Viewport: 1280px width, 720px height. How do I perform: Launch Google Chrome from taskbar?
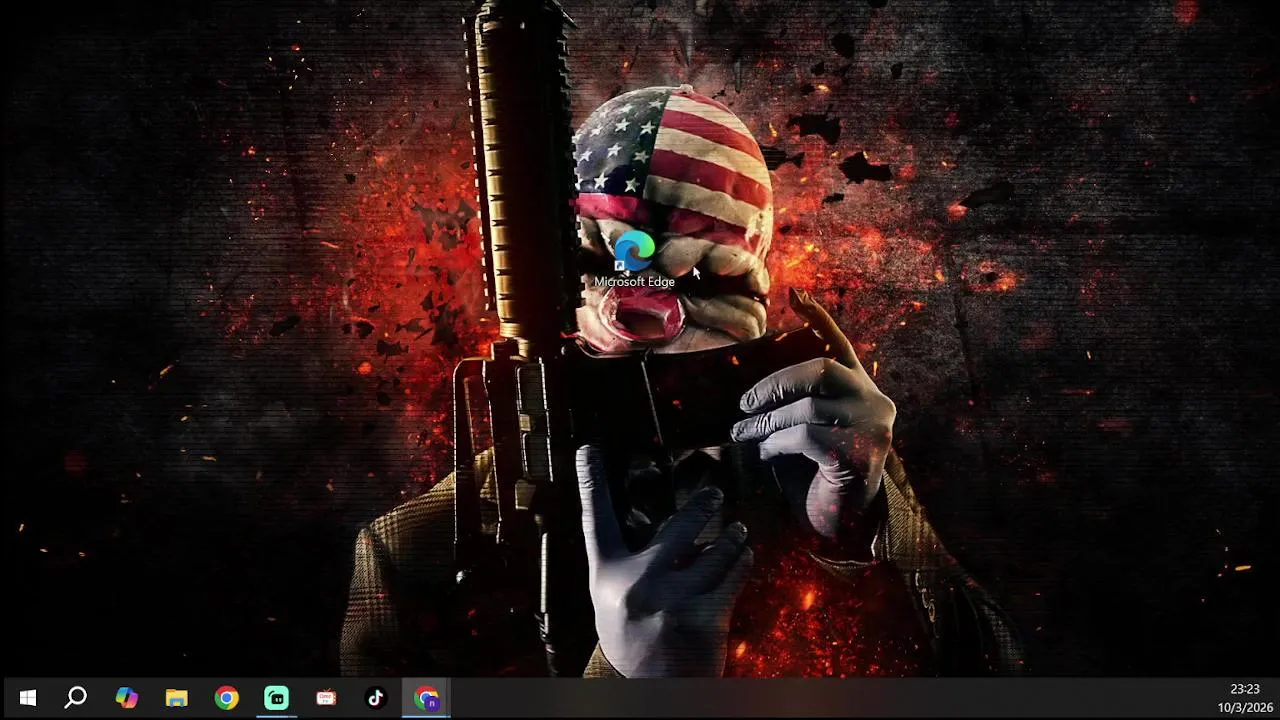(x=226, y=698)
